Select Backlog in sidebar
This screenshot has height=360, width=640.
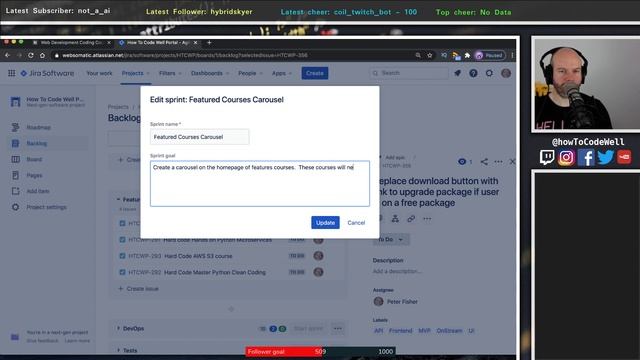[37, 143]
